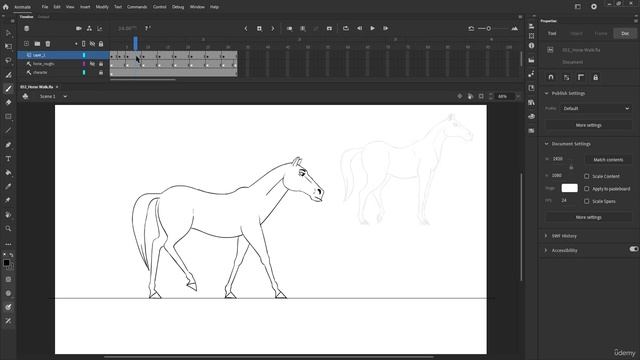Viewport: 640px width, 360px height.
Task: Select the Eyedropper tool
Action: [8, 187]
